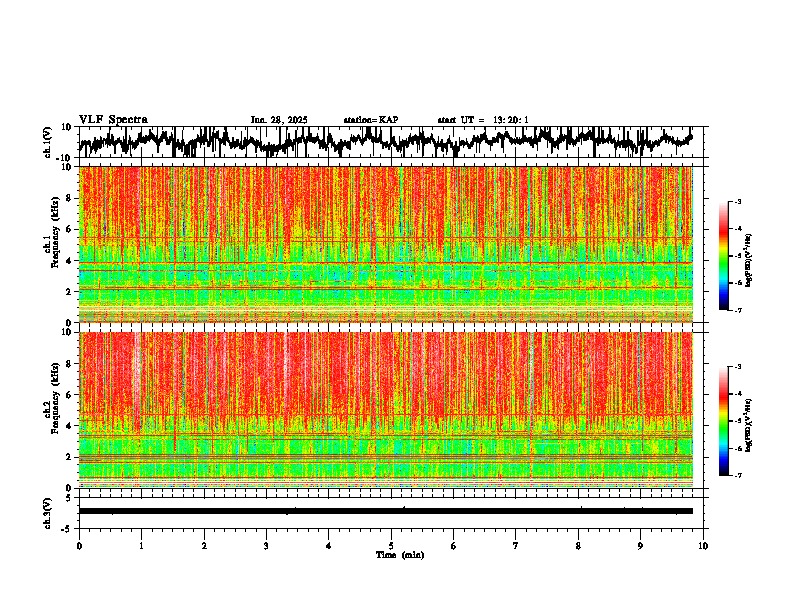Click the "-5" tick on ch.3 voltage axis
The width and height of the screenshot is (792, 612).
pos(66,529)
